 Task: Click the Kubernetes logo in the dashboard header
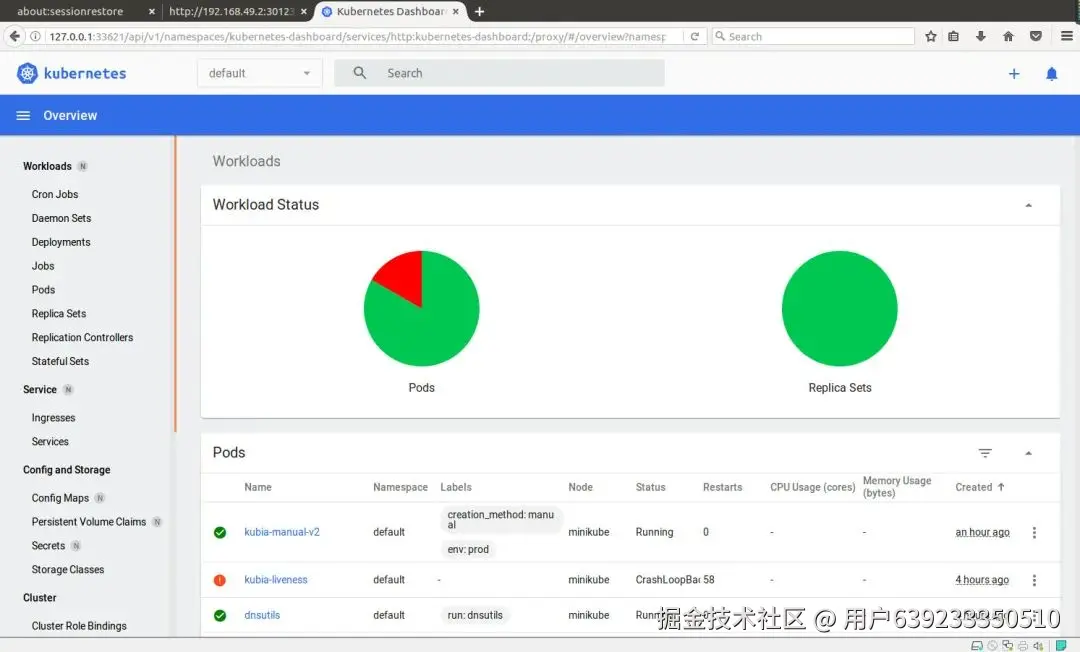point(25,72)
